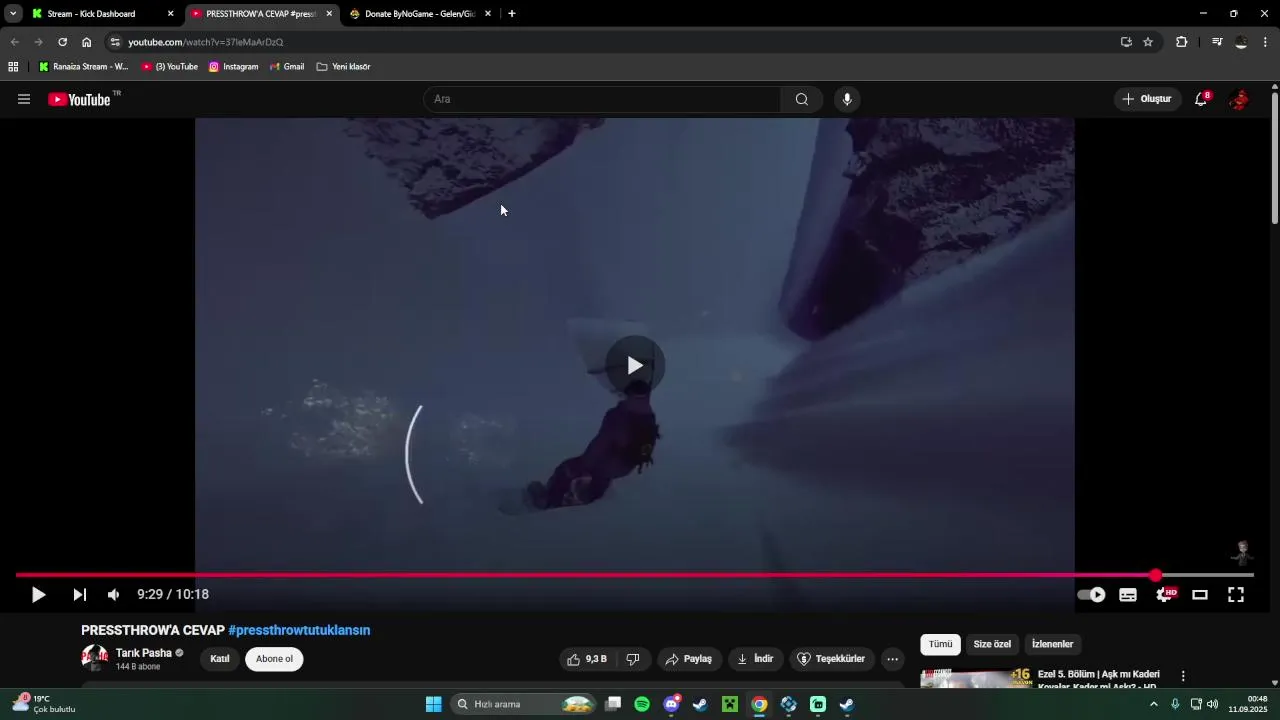
Task: Click the Paylaş share button
Action: pyautogui.click(x=689, y=659)
